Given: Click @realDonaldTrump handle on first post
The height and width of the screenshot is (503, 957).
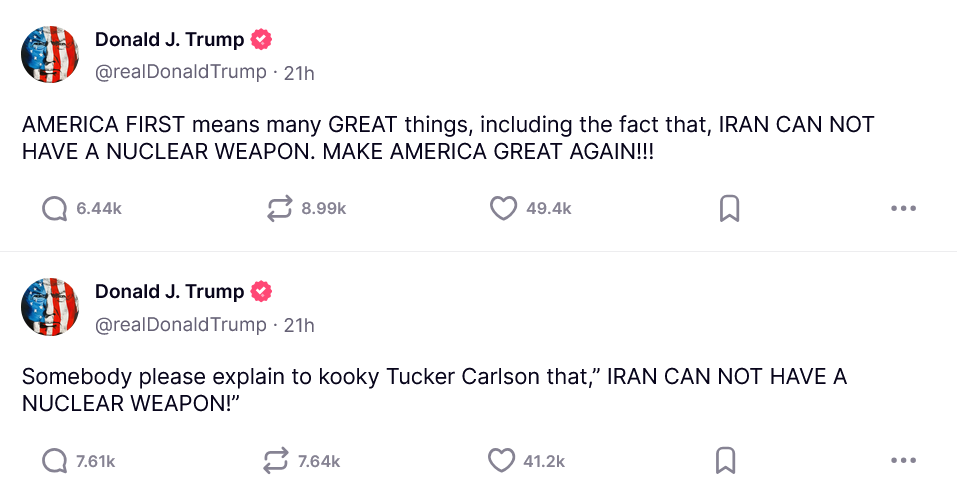Looking at the screenshot, I should 181,72.
